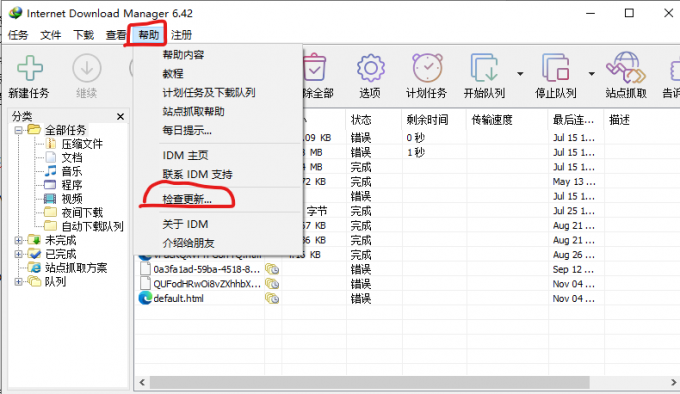Click the May 13 last-try date cell

tap(574, 182)
